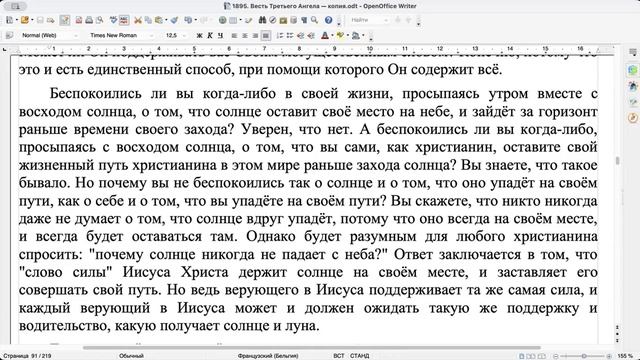This screenshot has height=360, width=640.
Task: Click the Document as E-mail icon
Action: [51, 20]
